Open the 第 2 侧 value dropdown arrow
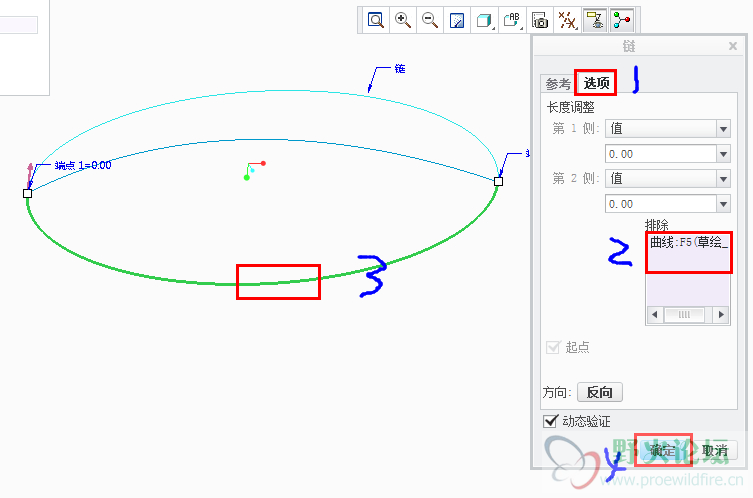 tap(724, 204)
